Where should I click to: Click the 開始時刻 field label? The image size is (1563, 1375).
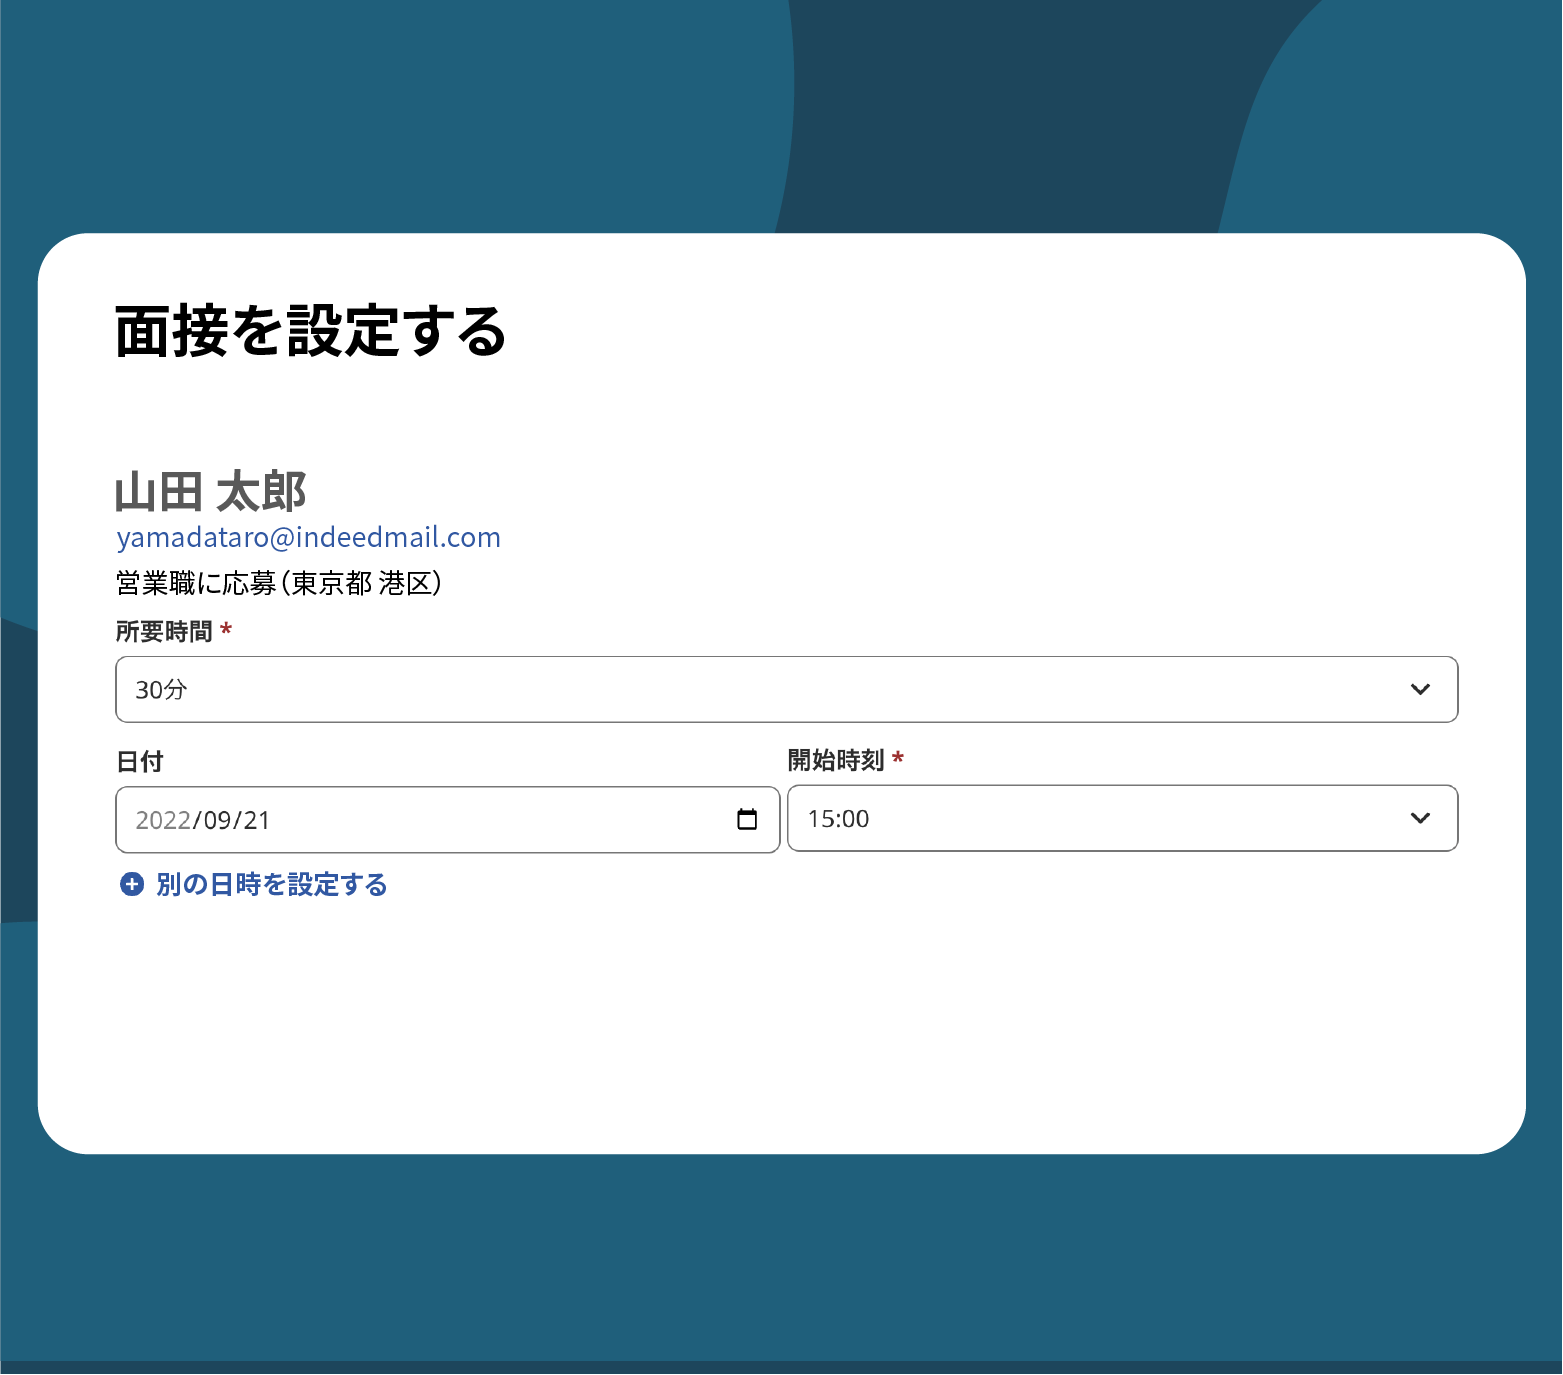pos(836,761)
